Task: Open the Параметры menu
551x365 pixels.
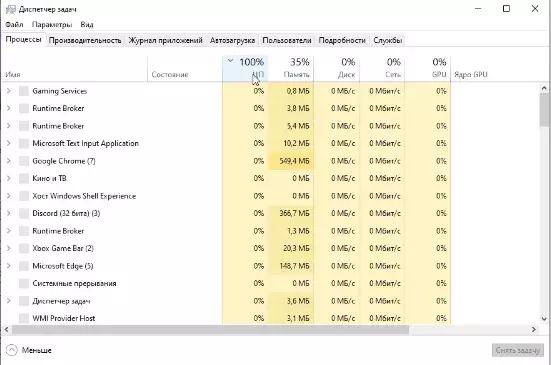Action: pos(52,25)
